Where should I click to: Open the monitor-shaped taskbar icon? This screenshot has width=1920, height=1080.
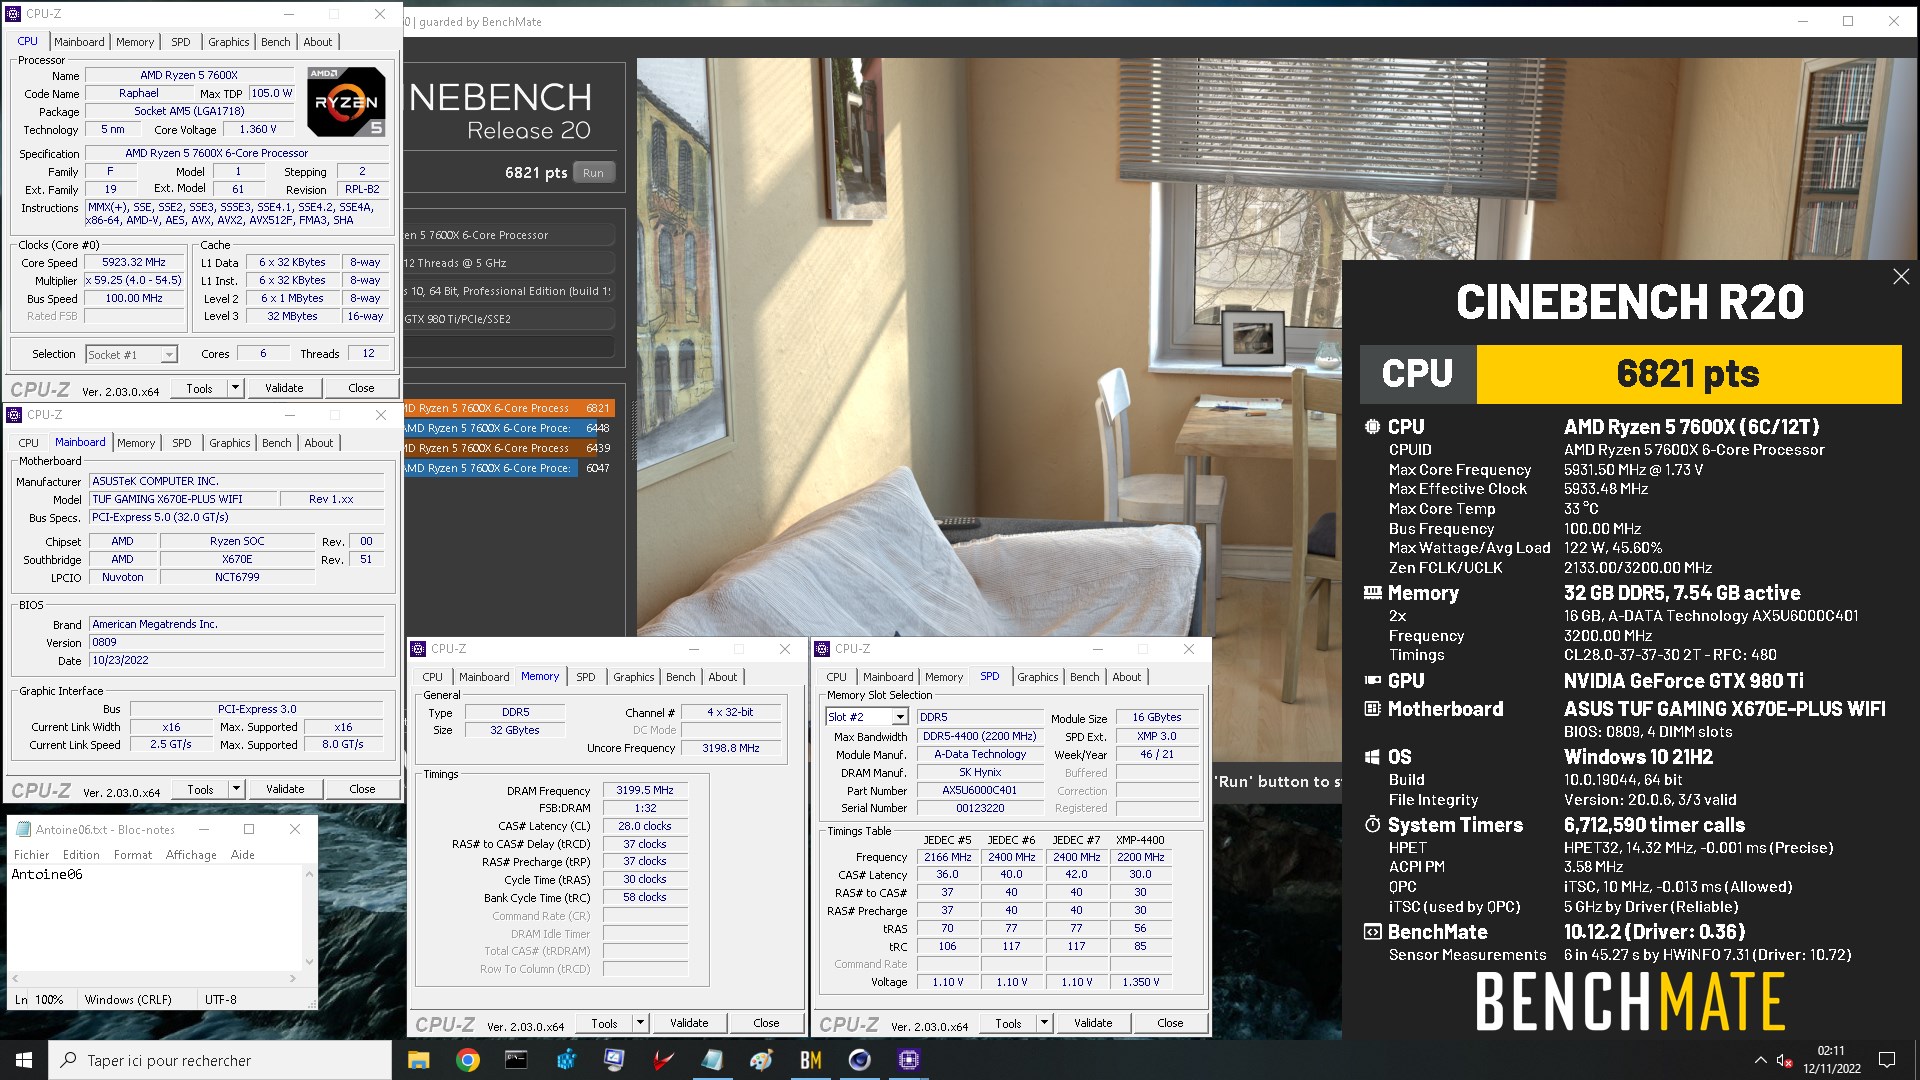tap(614, 1060)
